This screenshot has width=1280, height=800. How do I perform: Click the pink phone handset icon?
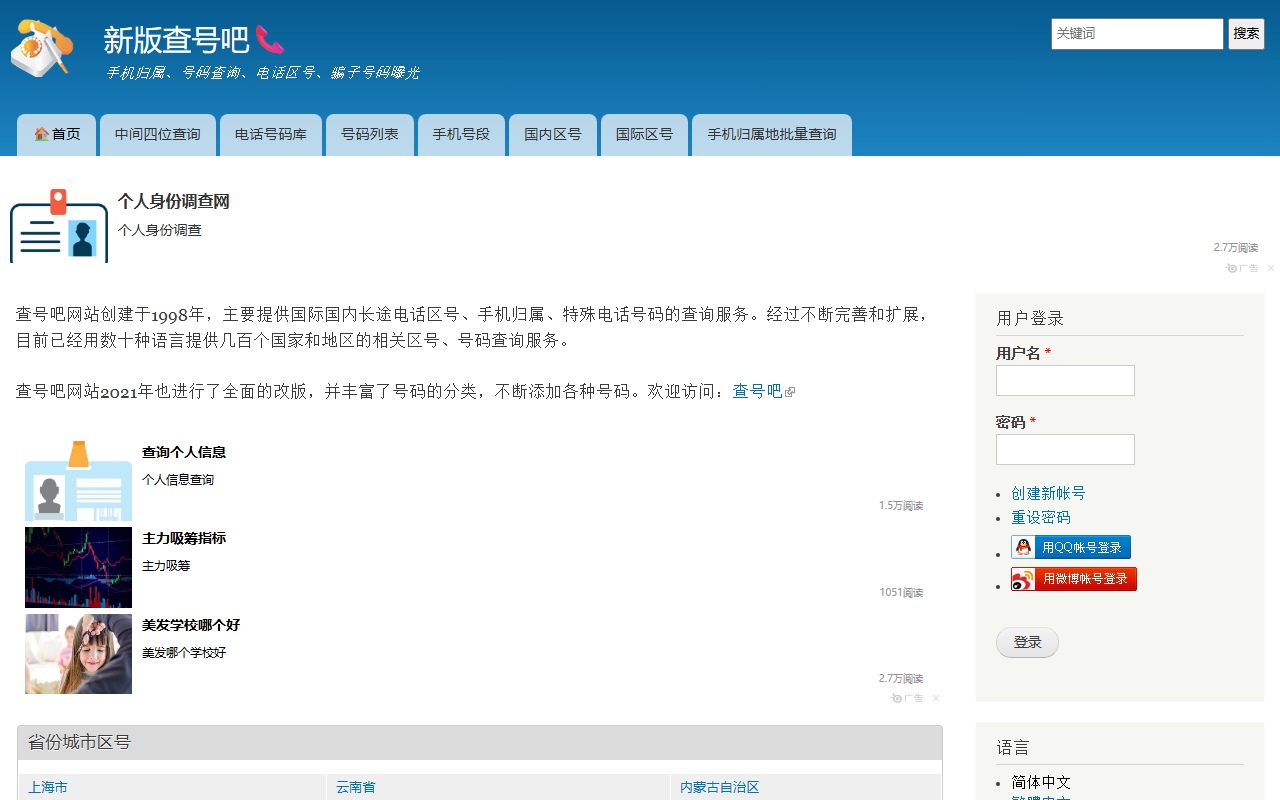(270, 40)
